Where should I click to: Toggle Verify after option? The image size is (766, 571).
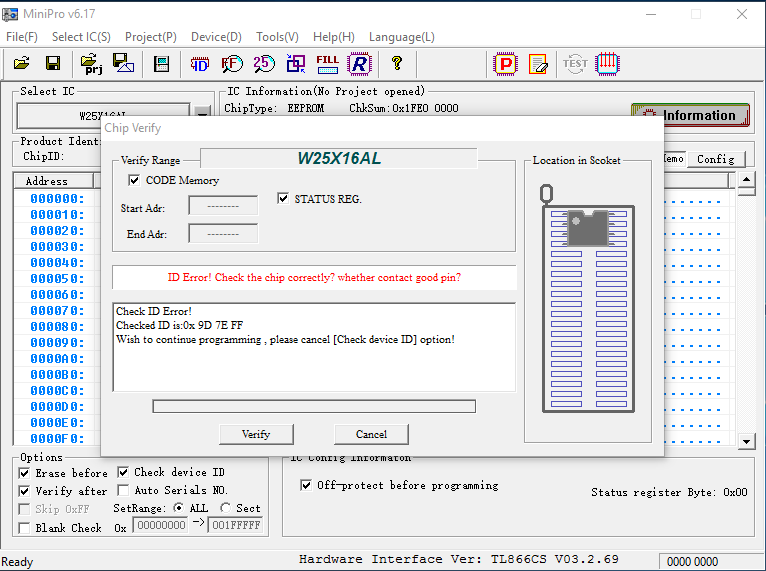24,491
